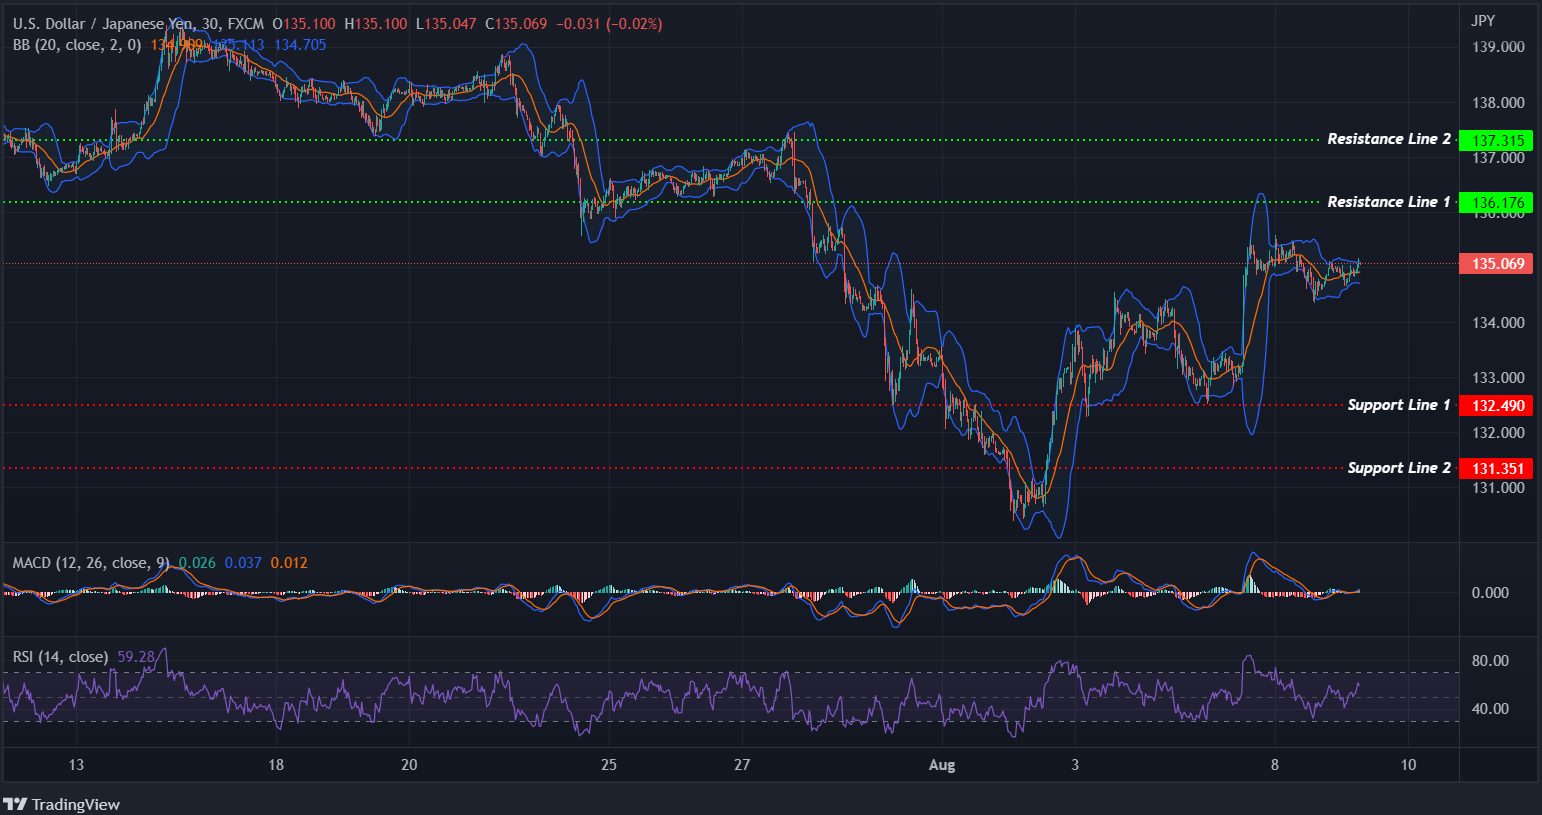This screenshot has height=815, width=1542.
Task: Click the Support Line 2 label text
Action: [1398, 467]
